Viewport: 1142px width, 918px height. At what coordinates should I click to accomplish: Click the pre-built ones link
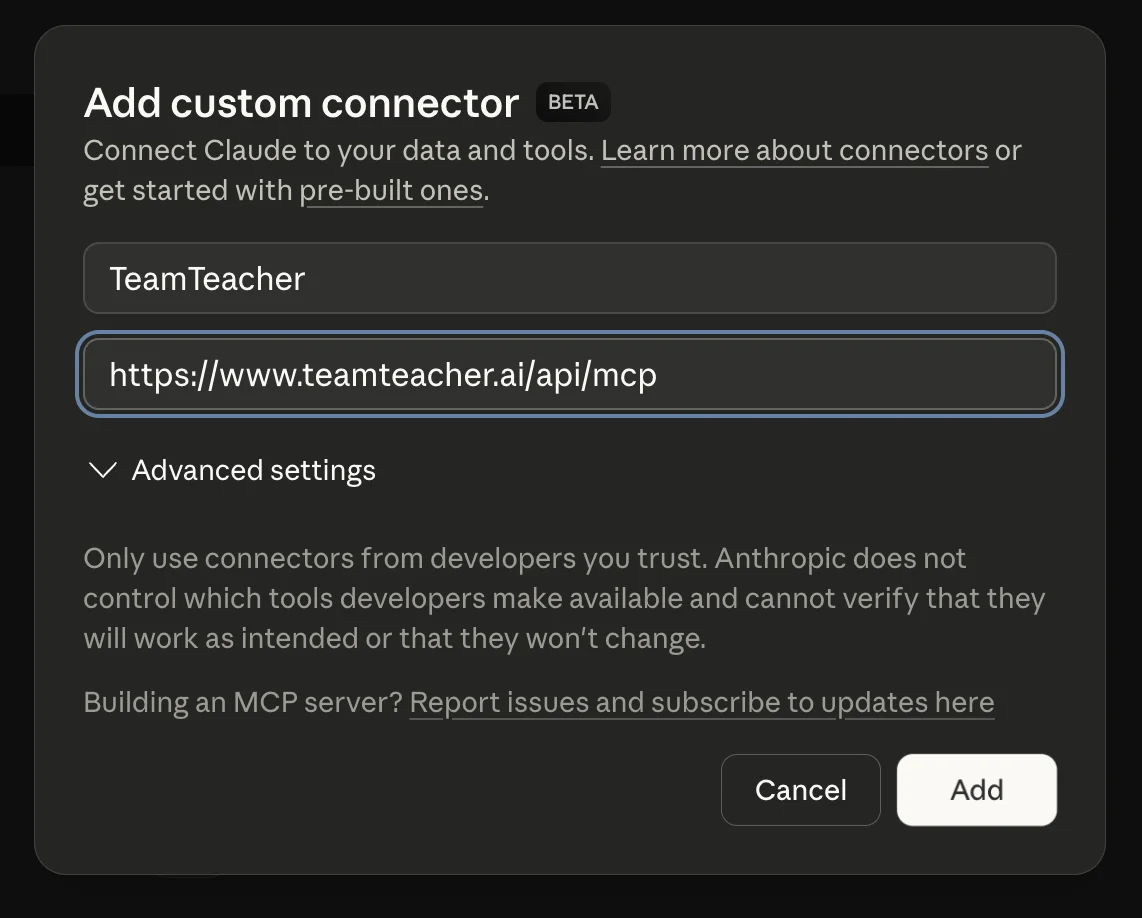tap(392, 190)
